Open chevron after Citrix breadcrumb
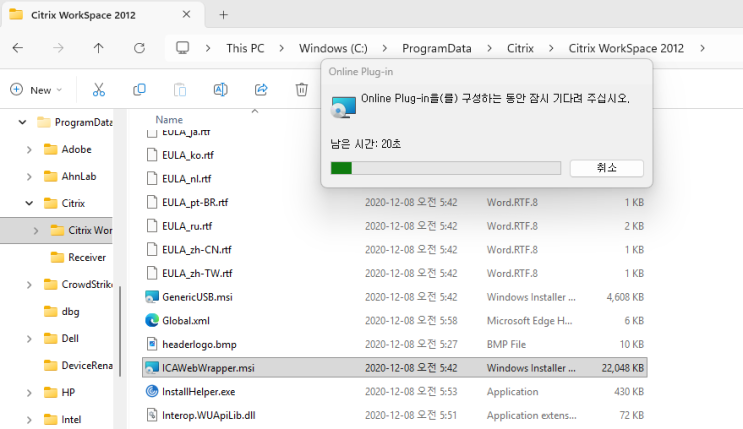The height and width of the screenshot is (429, 743). (551, 48)
